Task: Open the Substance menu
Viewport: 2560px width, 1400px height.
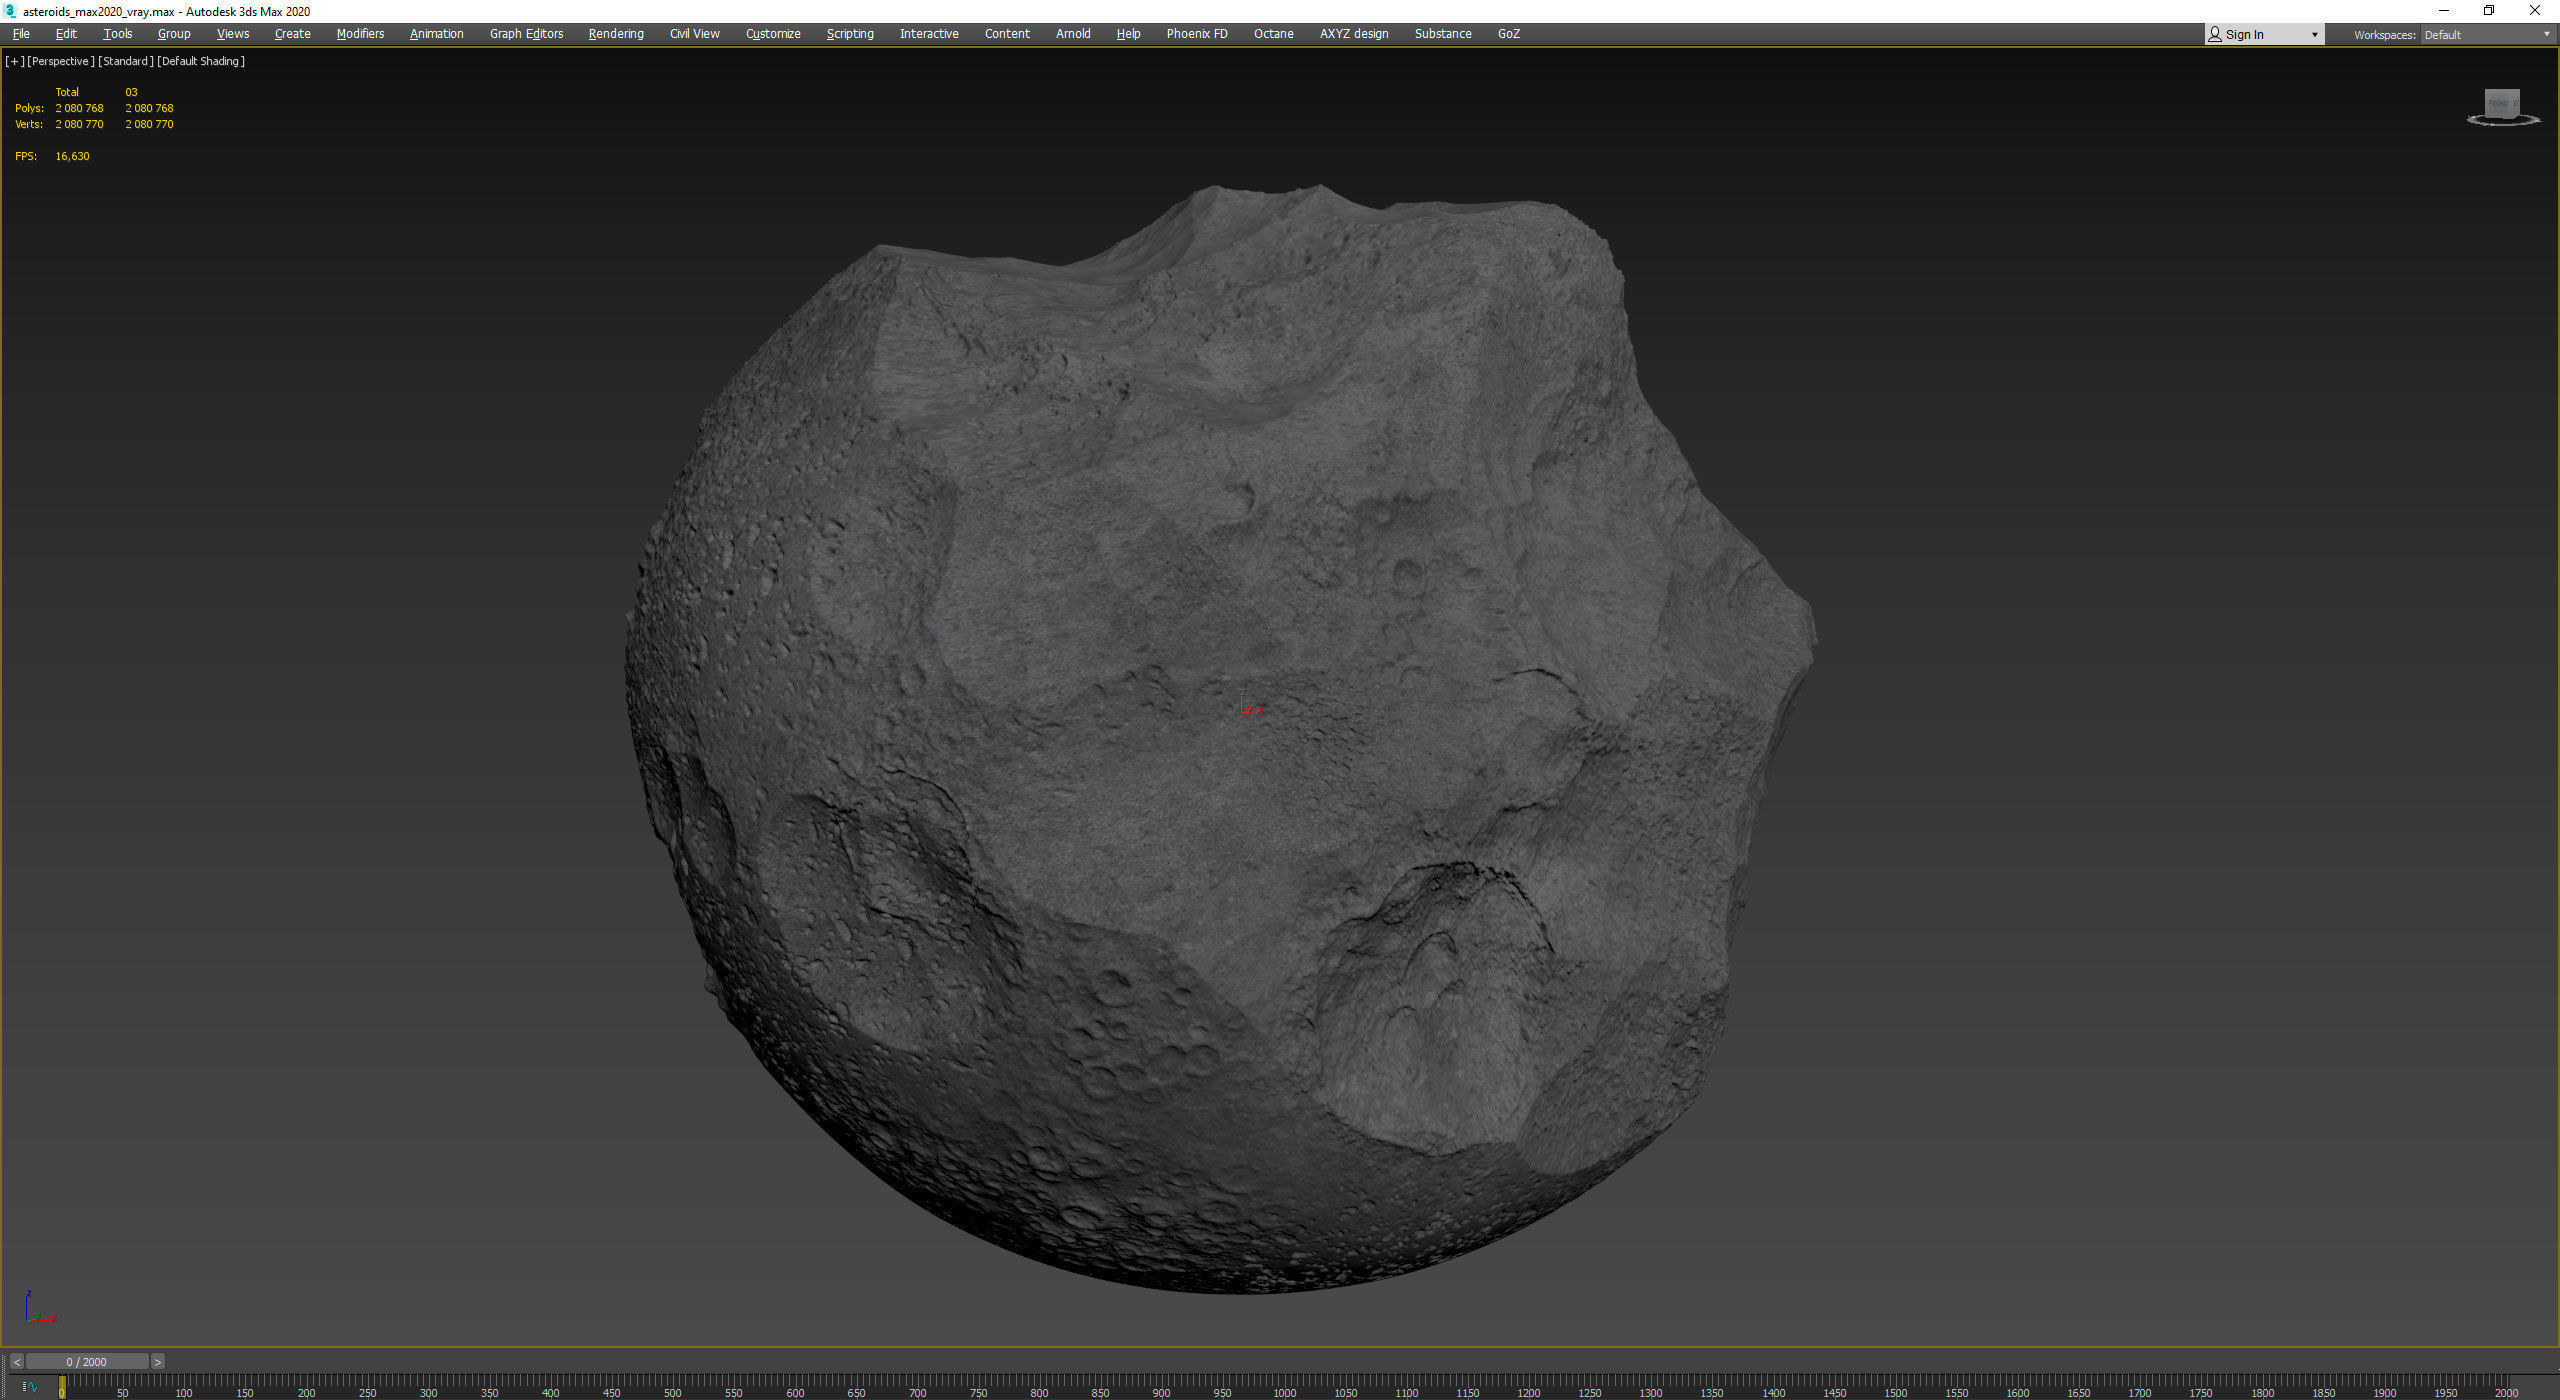Action: coord(1443,34)
